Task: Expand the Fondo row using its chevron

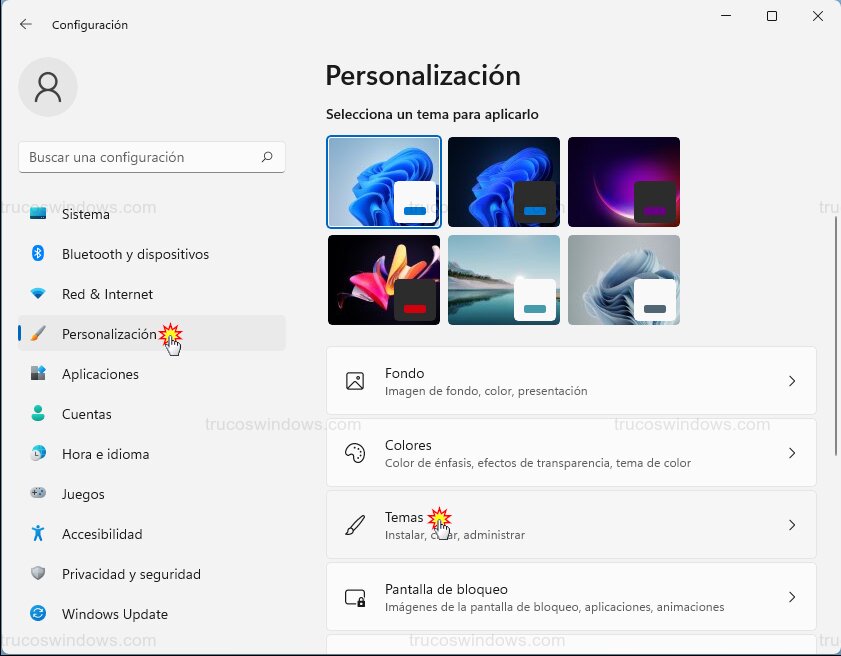Action: point(792,381)
